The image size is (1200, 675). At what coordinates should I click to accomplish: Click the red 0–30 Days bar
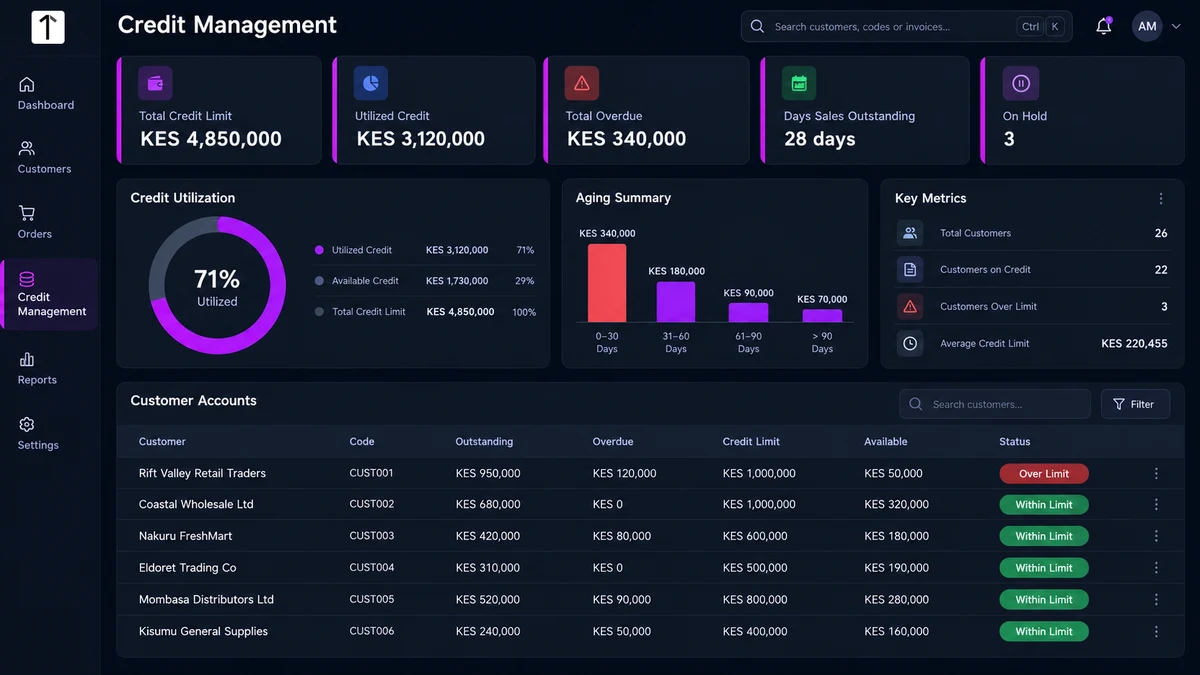click(607, 283)
